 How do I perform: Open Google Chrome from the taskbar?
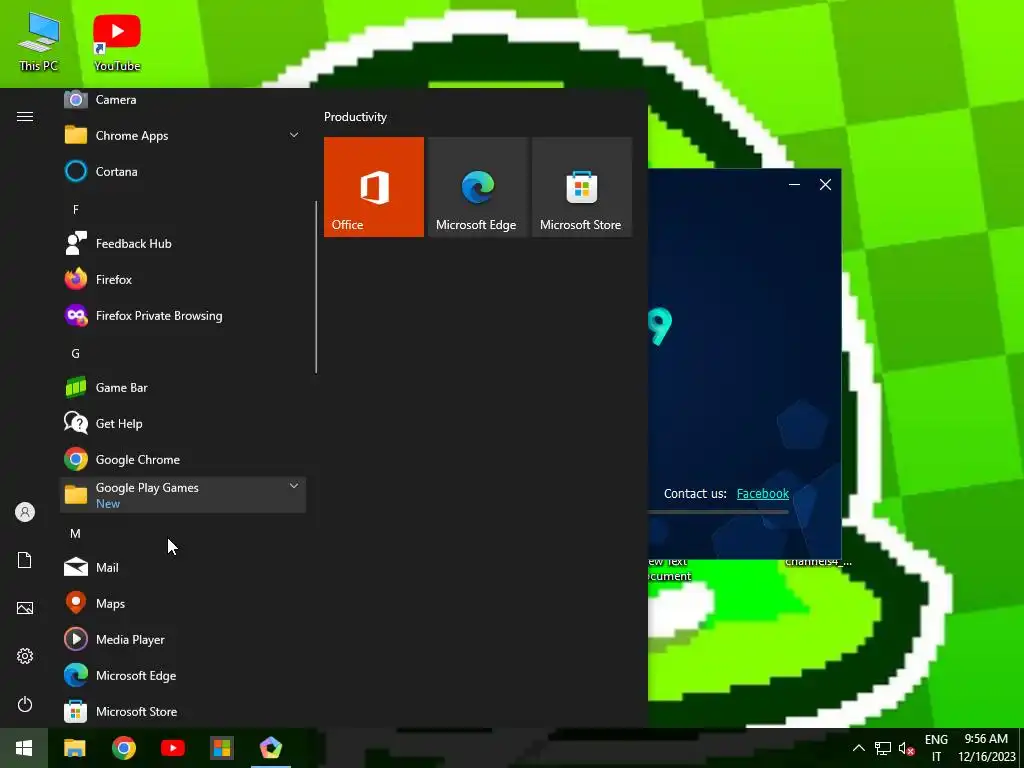coord(123,748)
